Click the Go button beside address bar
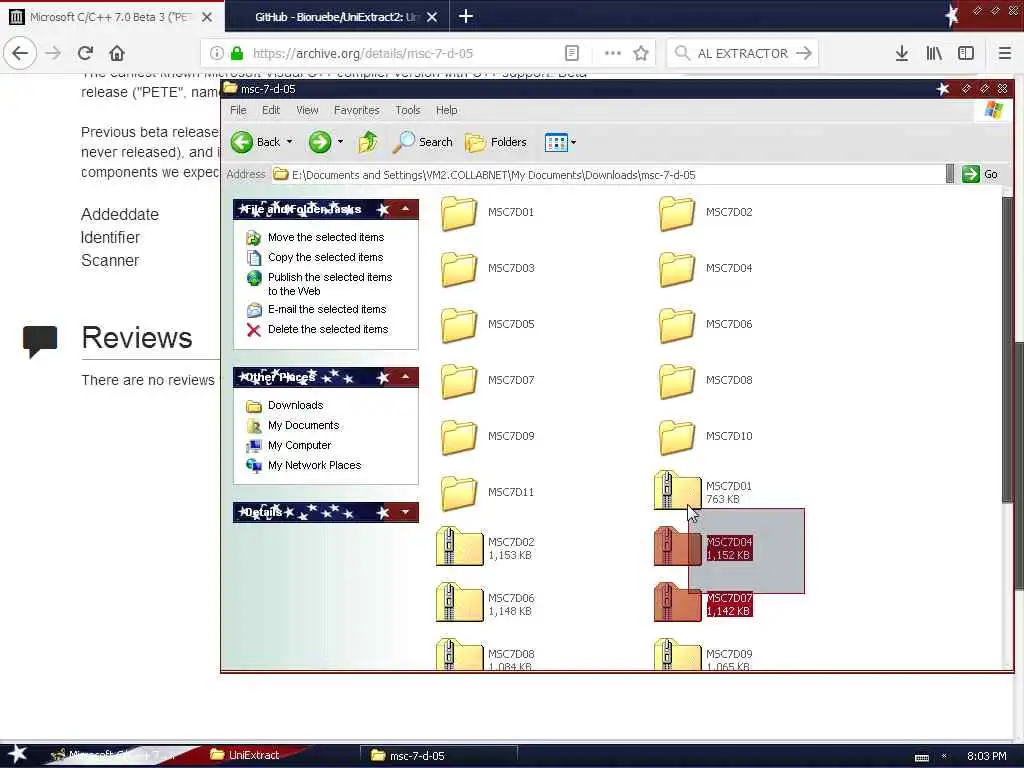 980,174
